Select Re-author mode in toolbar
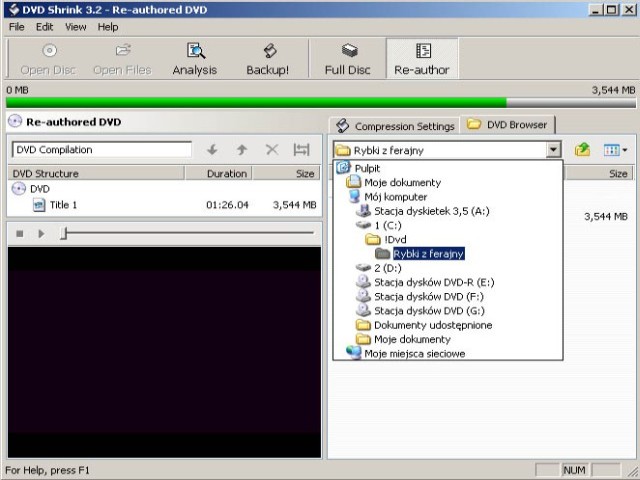Viewport: 640px width, 480px height. click(422, 59)
